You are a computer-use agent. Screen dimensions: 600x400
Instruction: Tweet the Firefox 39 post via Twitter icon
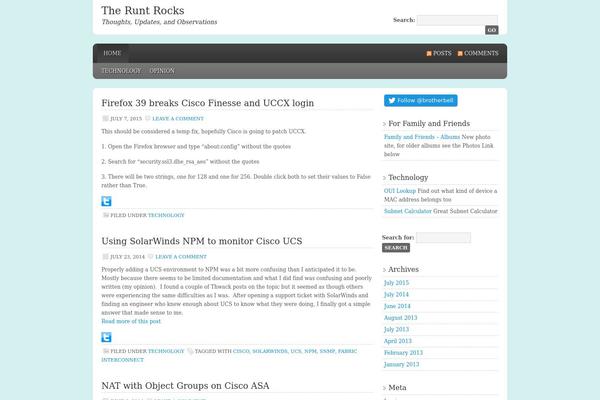106,201
